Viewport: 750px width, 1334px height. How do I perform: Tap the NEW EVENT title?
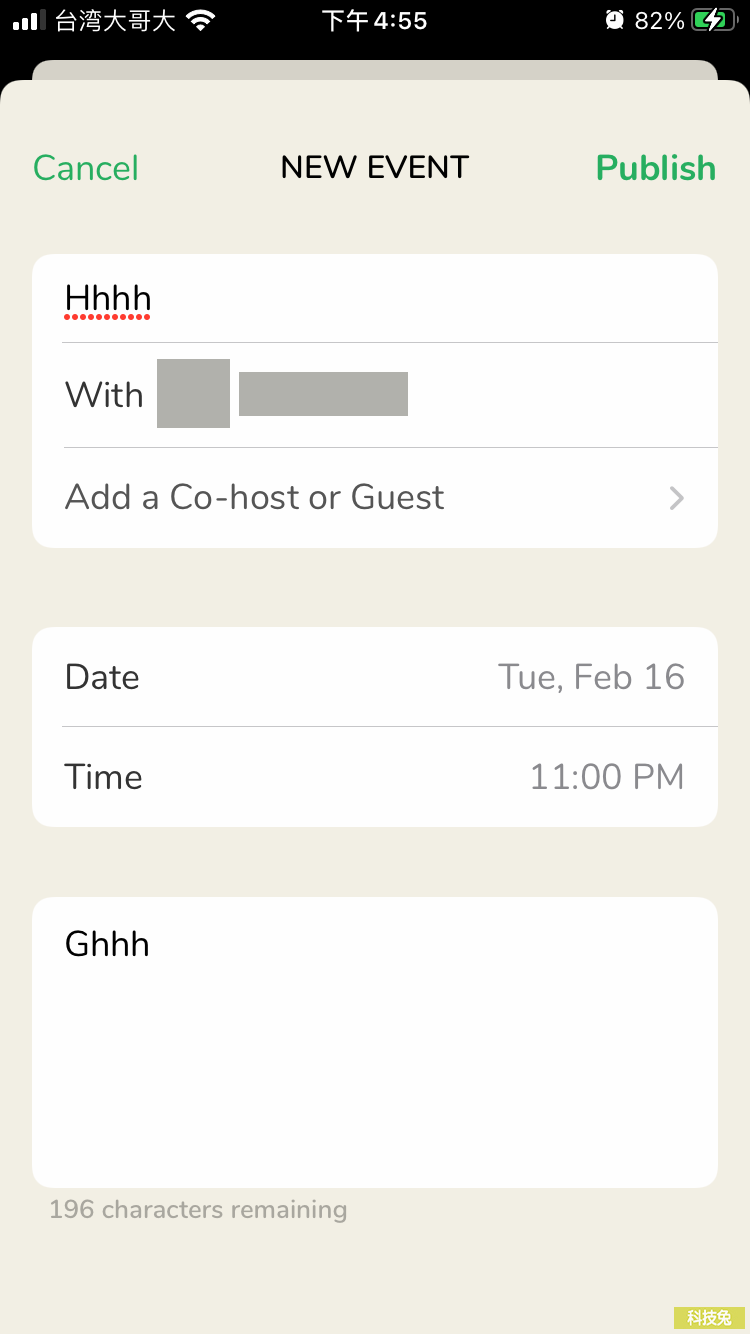point(375,168)
